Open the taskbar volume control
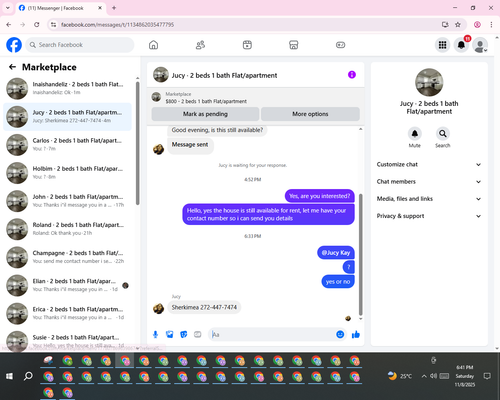 433,376
